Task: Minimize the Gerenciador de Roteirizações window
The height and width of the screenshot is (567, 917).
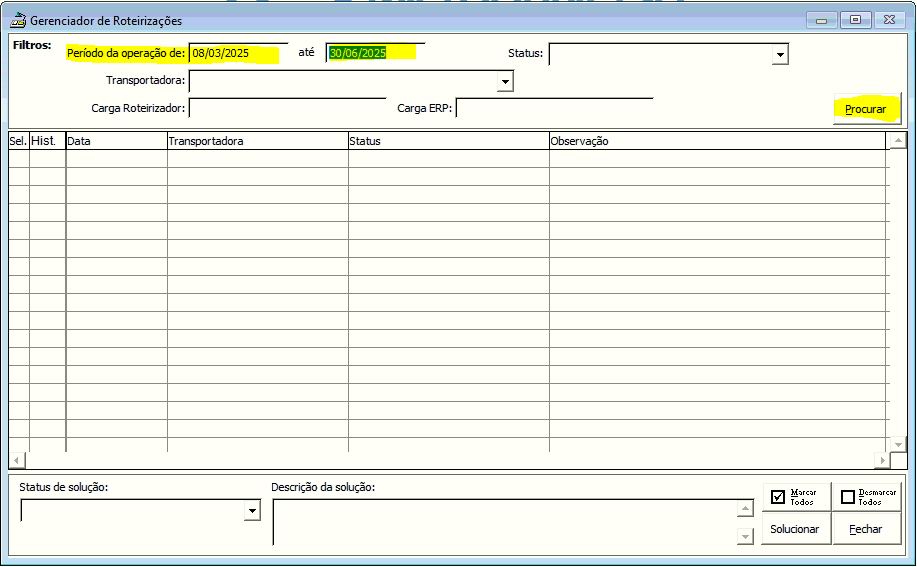Action: coord(822,20)
